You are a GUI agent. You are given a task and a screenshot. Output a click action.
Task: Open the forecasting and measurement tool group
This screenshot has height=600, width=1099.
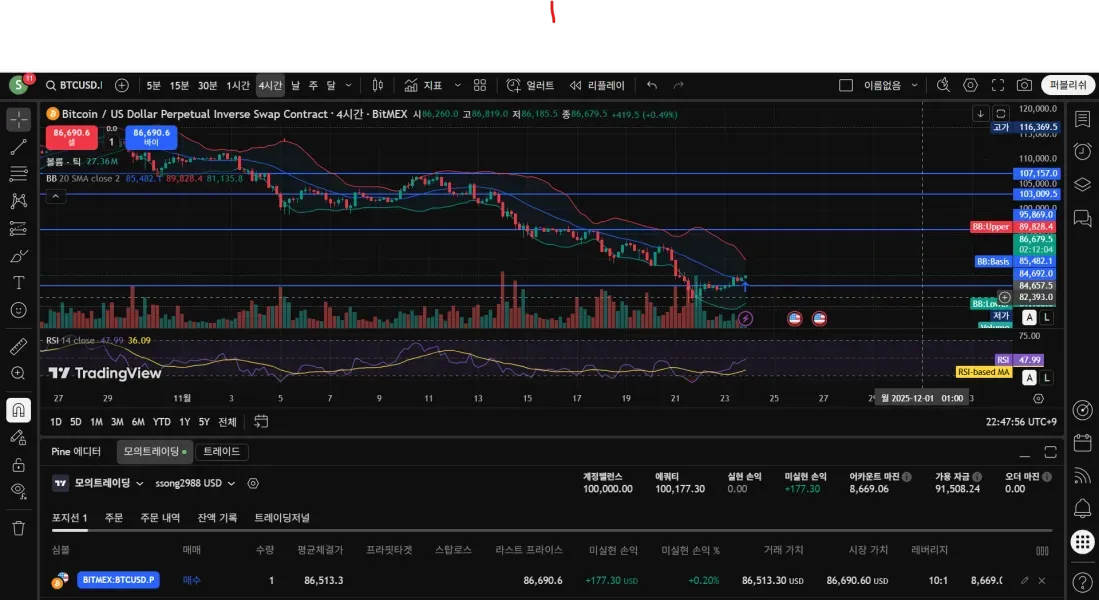click(x=19, y=229)
